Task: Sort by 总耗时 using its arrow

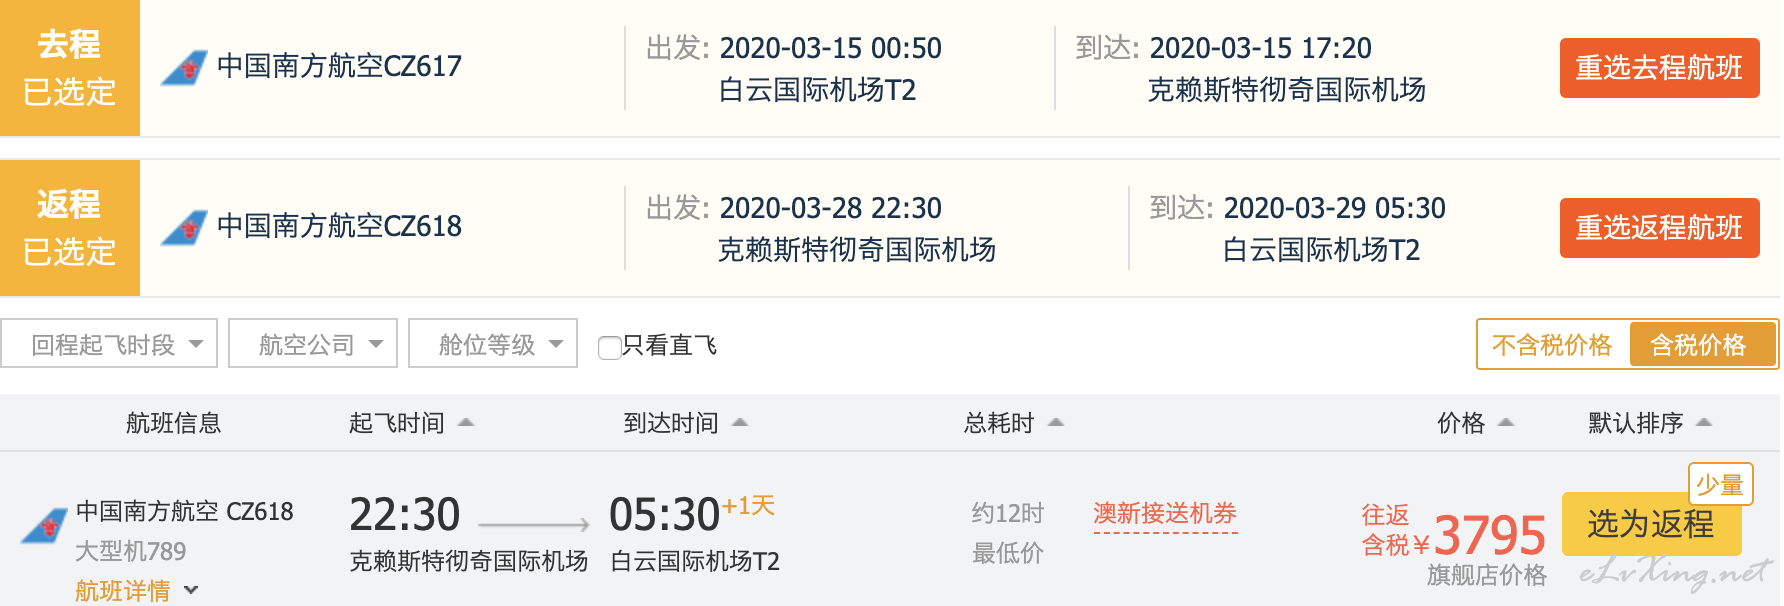Action: (1056, 423)
